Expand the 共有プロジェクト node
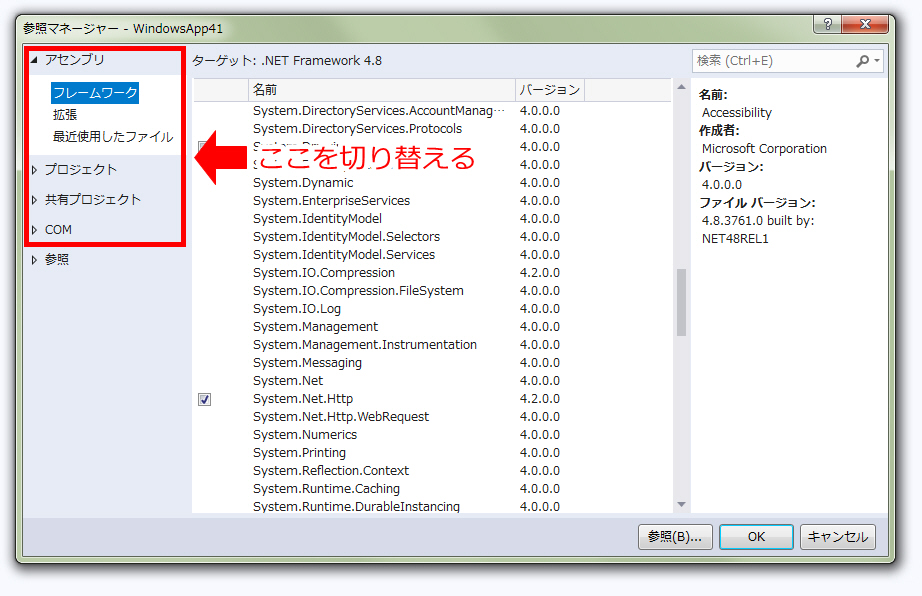This screenshot has width=922, height=596. pos(34,200)
